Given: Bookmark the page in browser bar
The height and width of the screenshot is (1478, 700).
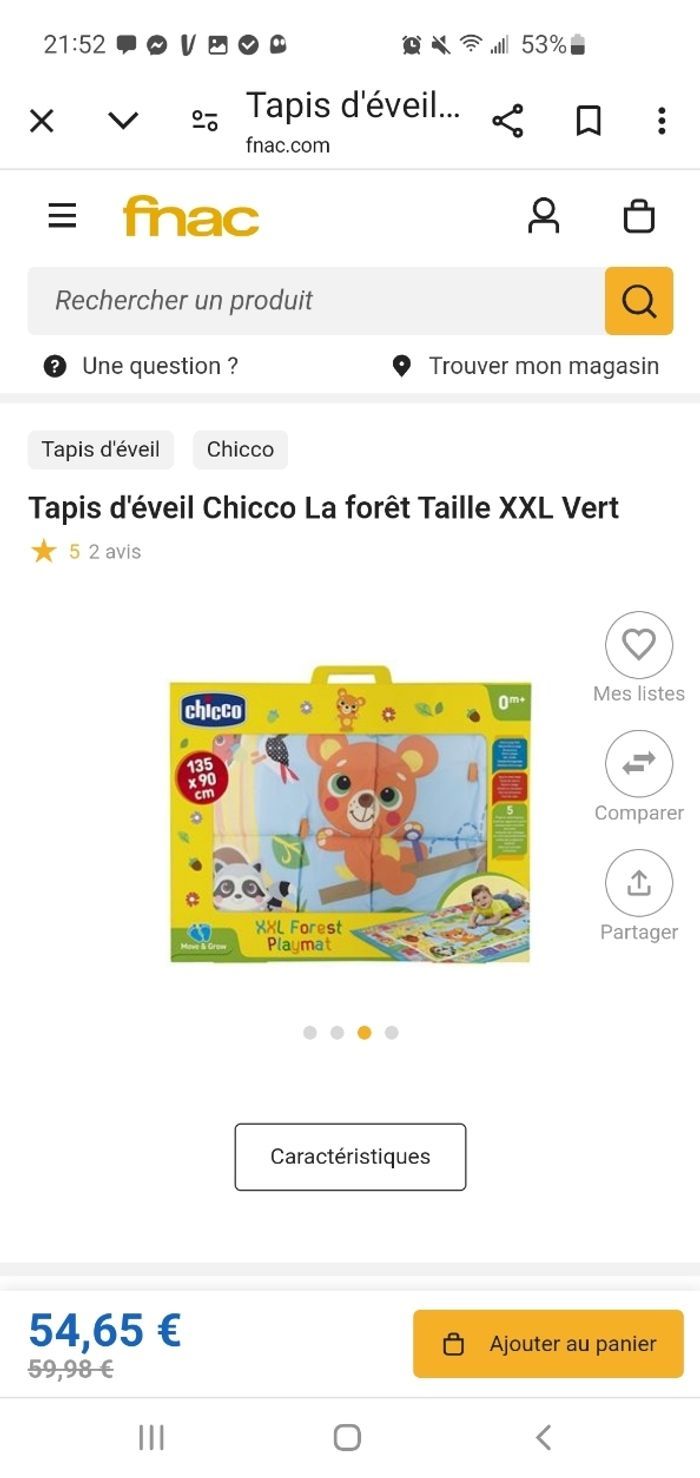Looking at the screenshot, I should [x=588, y=122].
